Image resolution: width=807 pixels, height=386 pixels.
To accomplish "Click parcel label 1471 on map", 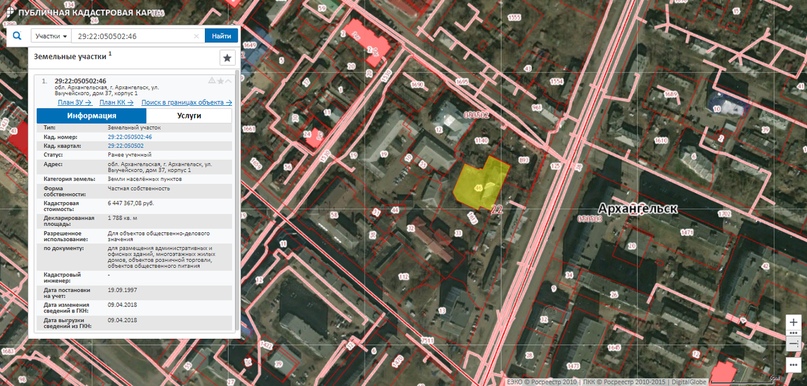I will (687, 233).
